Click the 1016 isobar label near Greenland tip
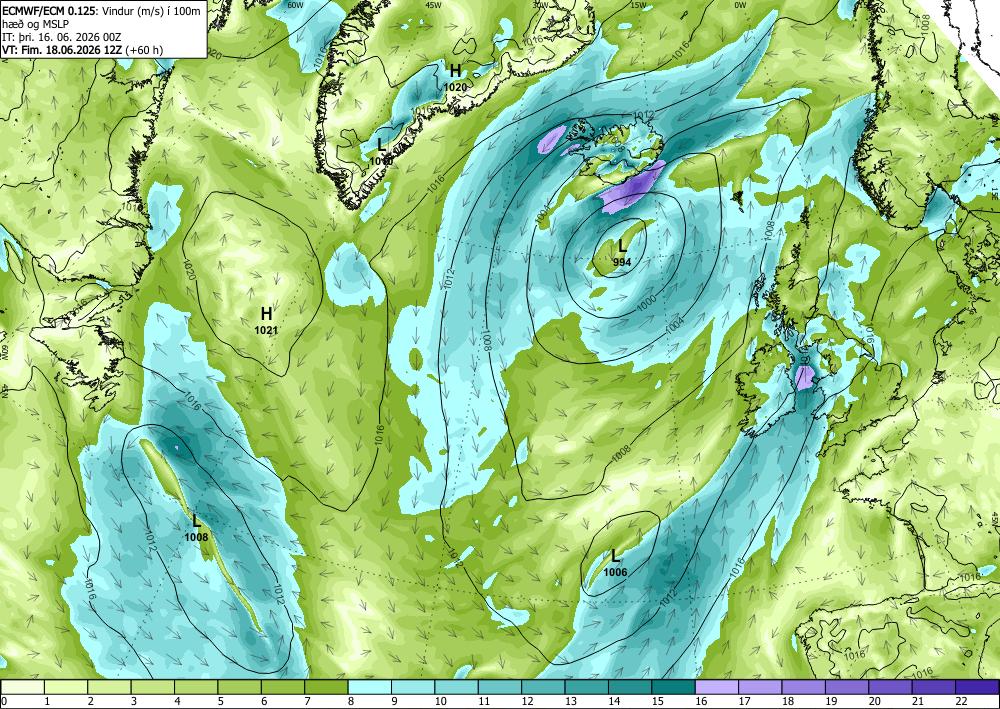Viewport: 1000px width, 709px height. pyautogui.click(x=437, y=184)
